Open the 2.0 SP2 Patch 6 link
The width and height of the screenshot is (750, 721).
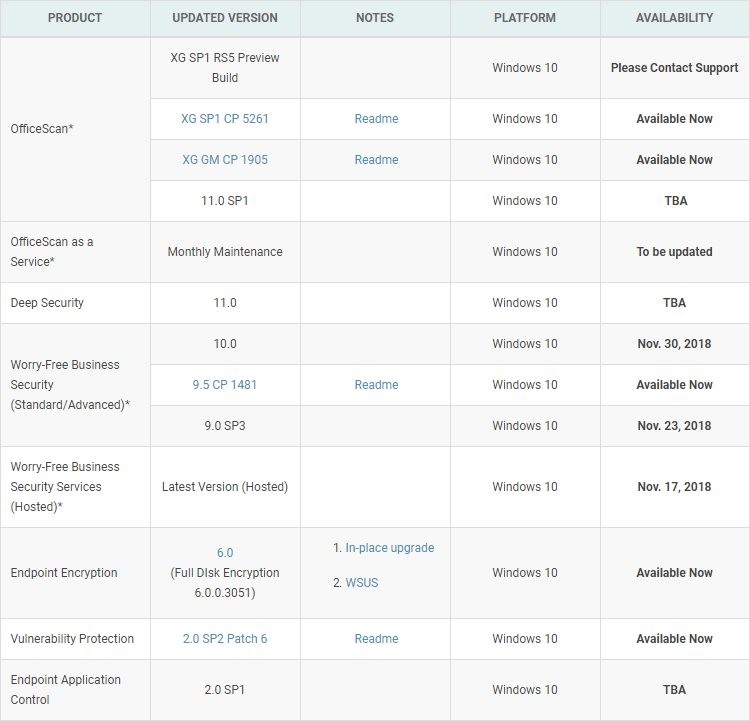225,639
